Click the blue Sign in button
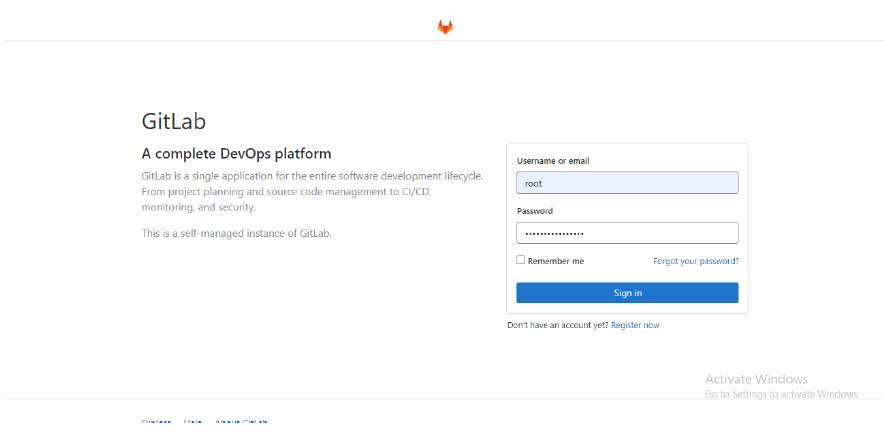Screen dimensions: 884x435 point(627,292)
